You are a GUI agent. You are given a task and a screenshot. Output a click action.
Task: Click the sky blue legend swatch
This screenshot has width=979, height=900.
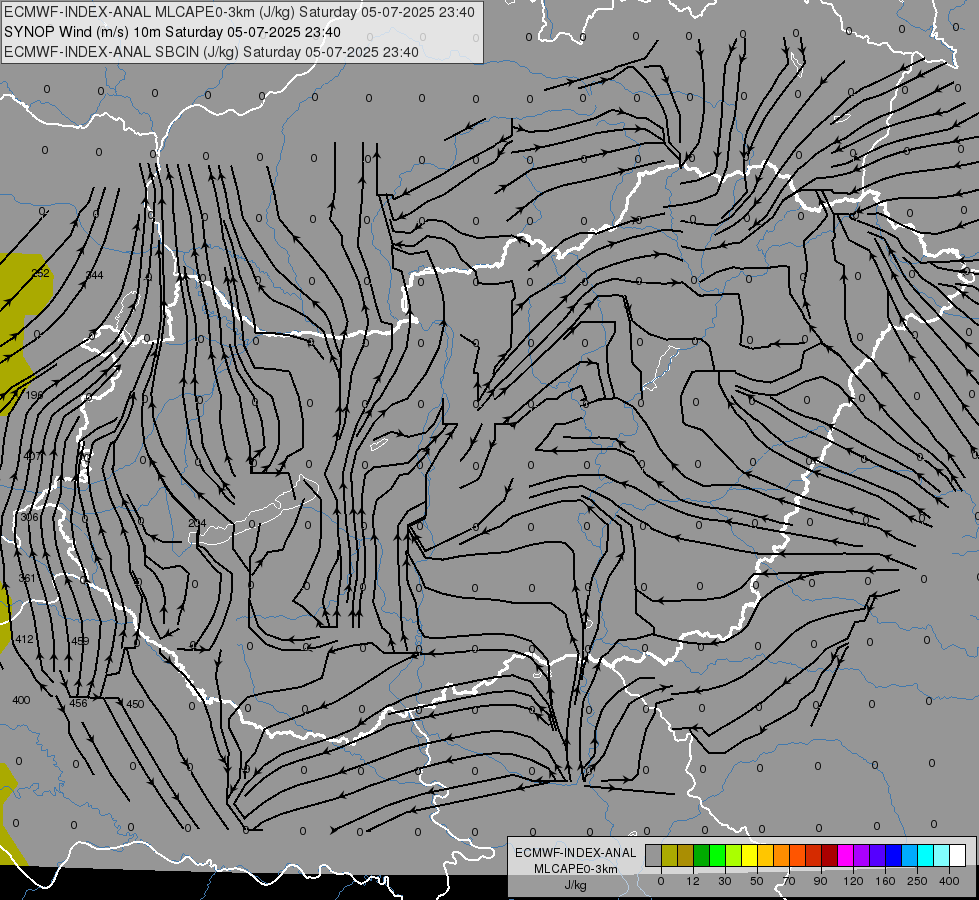point(909,855)
